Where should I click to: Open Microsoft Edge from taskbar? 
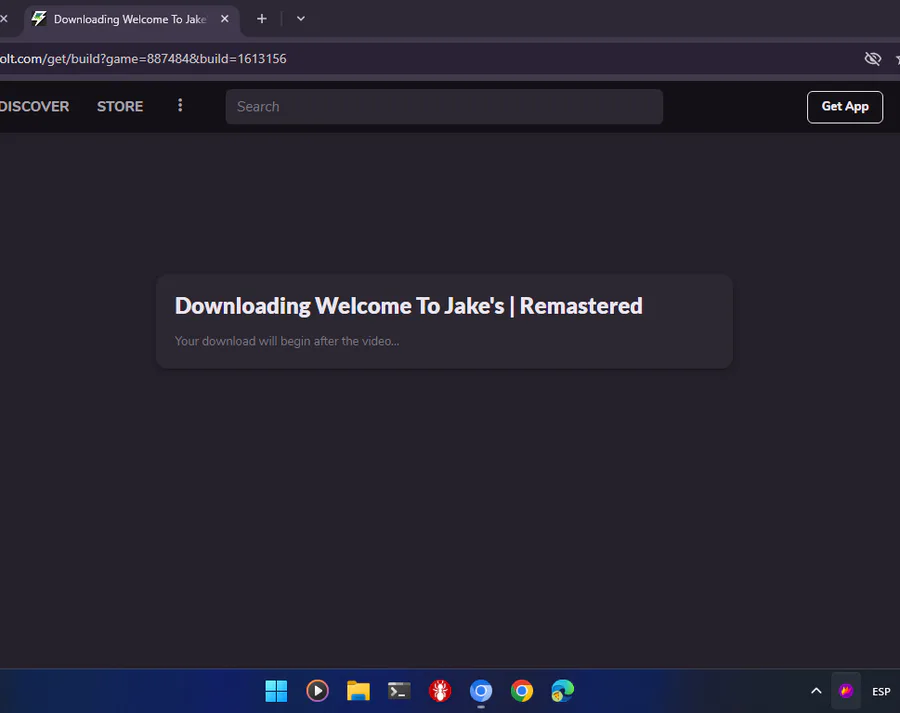(x=562, y=691)
